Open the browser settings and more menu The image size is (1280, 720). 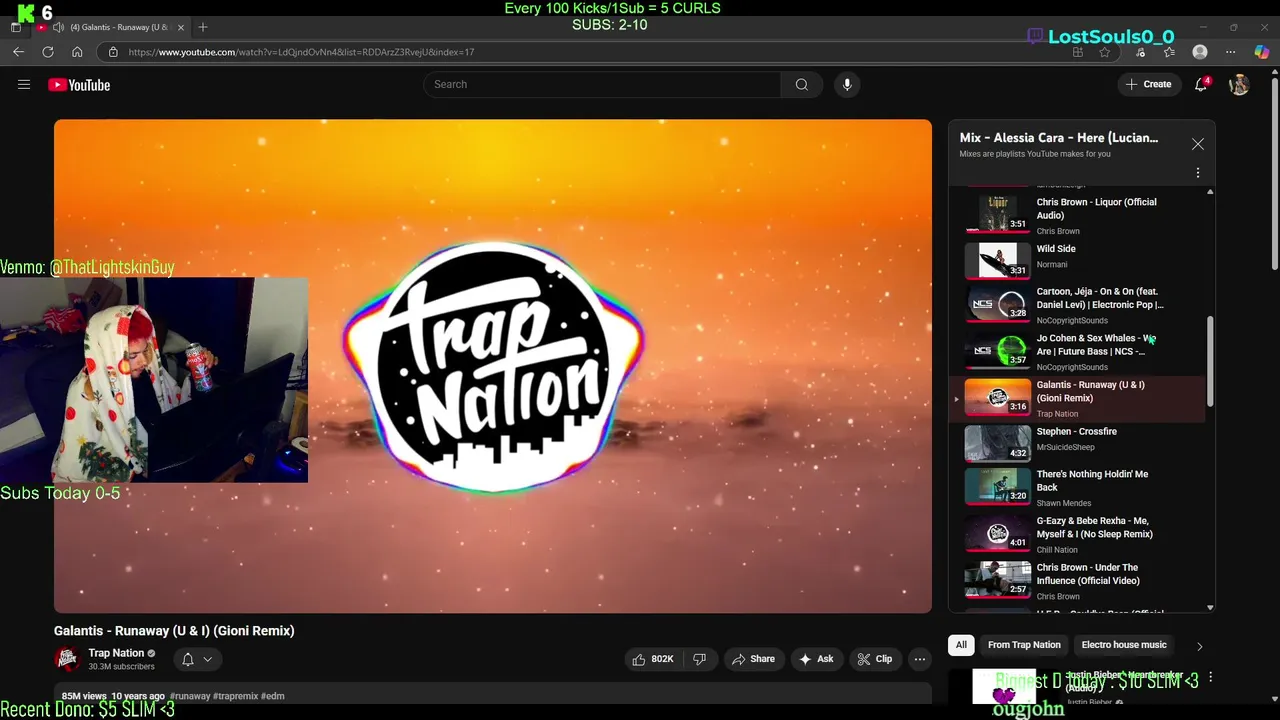click(x=1230, y=52)
